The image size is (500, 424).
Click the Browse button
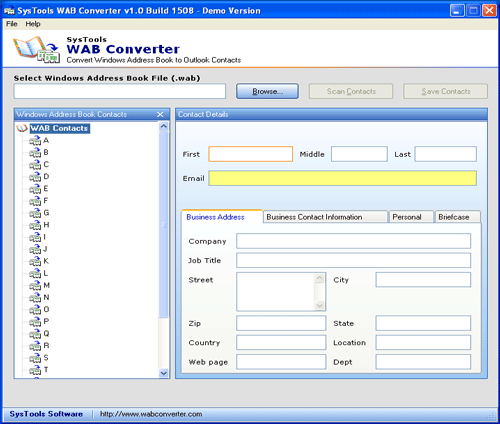[267, 91]
